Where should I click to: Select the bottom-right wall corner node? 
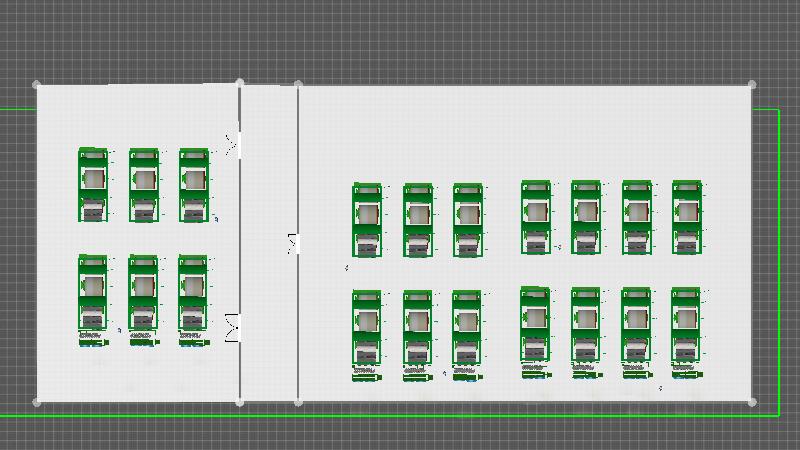tap(752, 402)
